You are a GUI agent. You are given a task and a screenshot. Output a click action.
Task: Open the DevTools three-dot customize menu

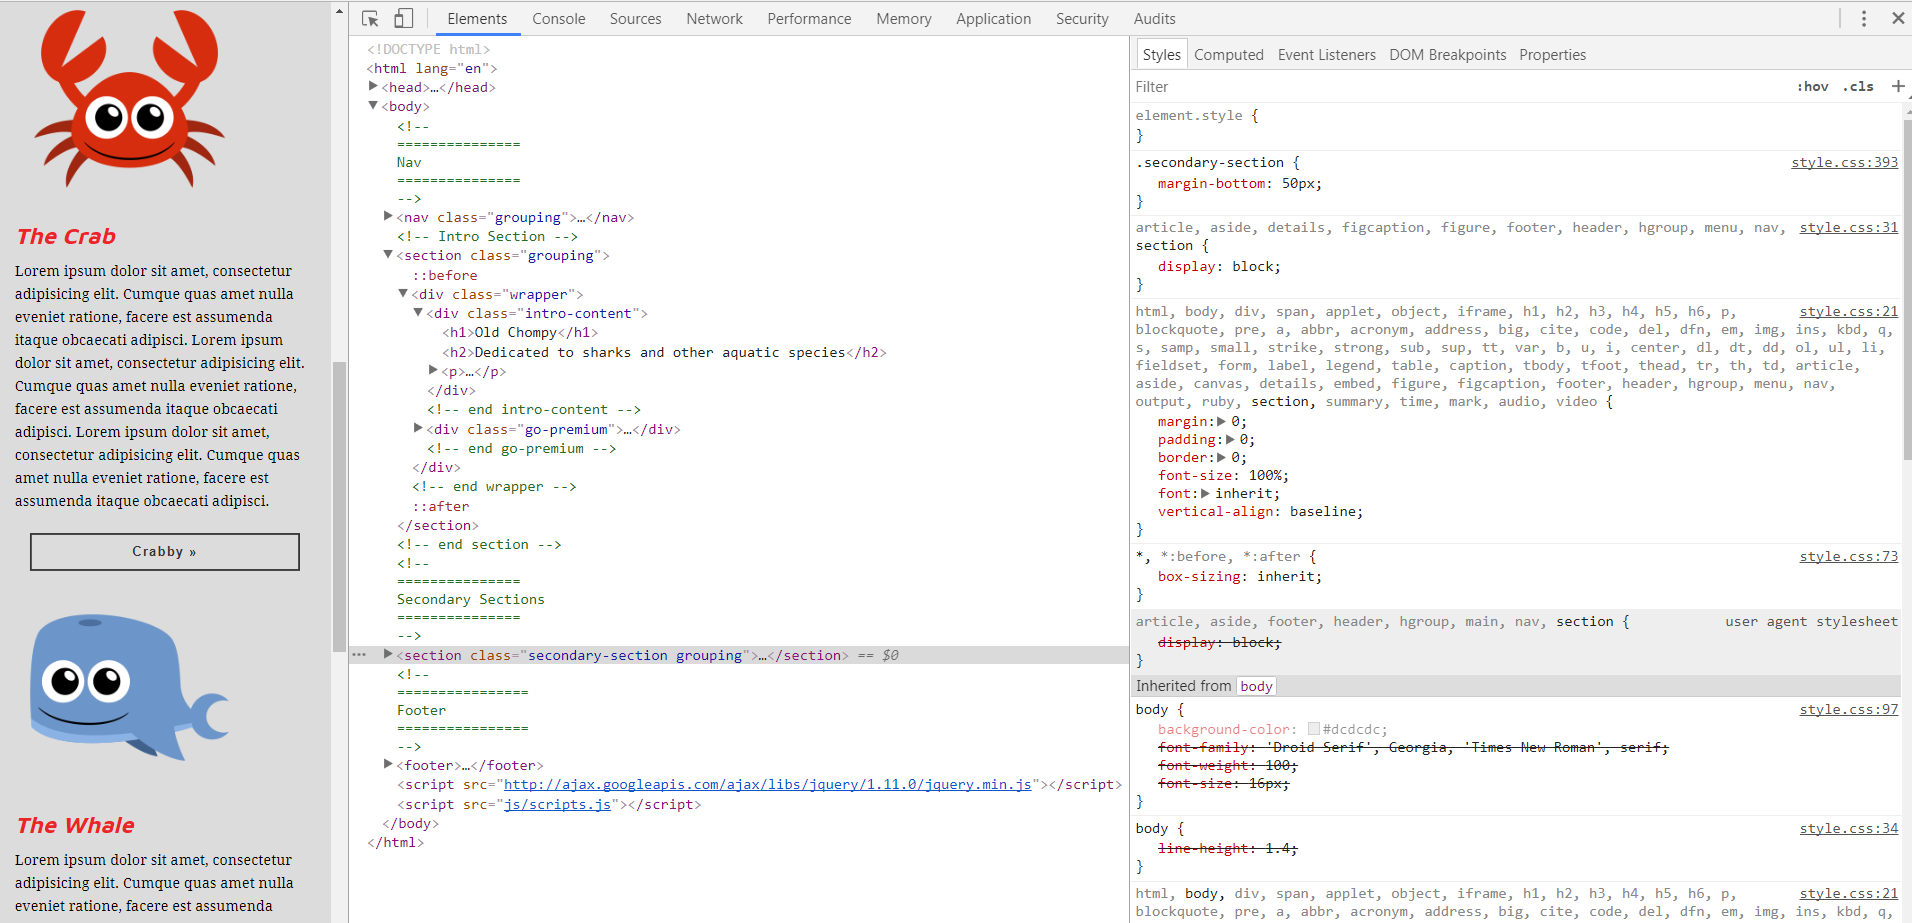click(1863, 19)
